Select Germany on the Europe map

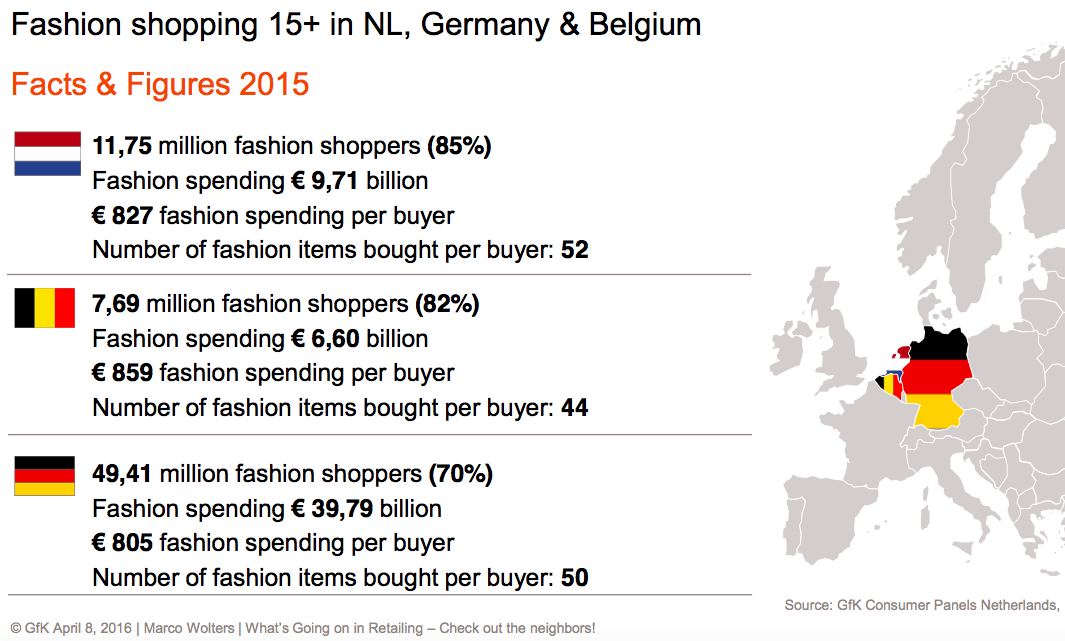(x=938, y=376)
